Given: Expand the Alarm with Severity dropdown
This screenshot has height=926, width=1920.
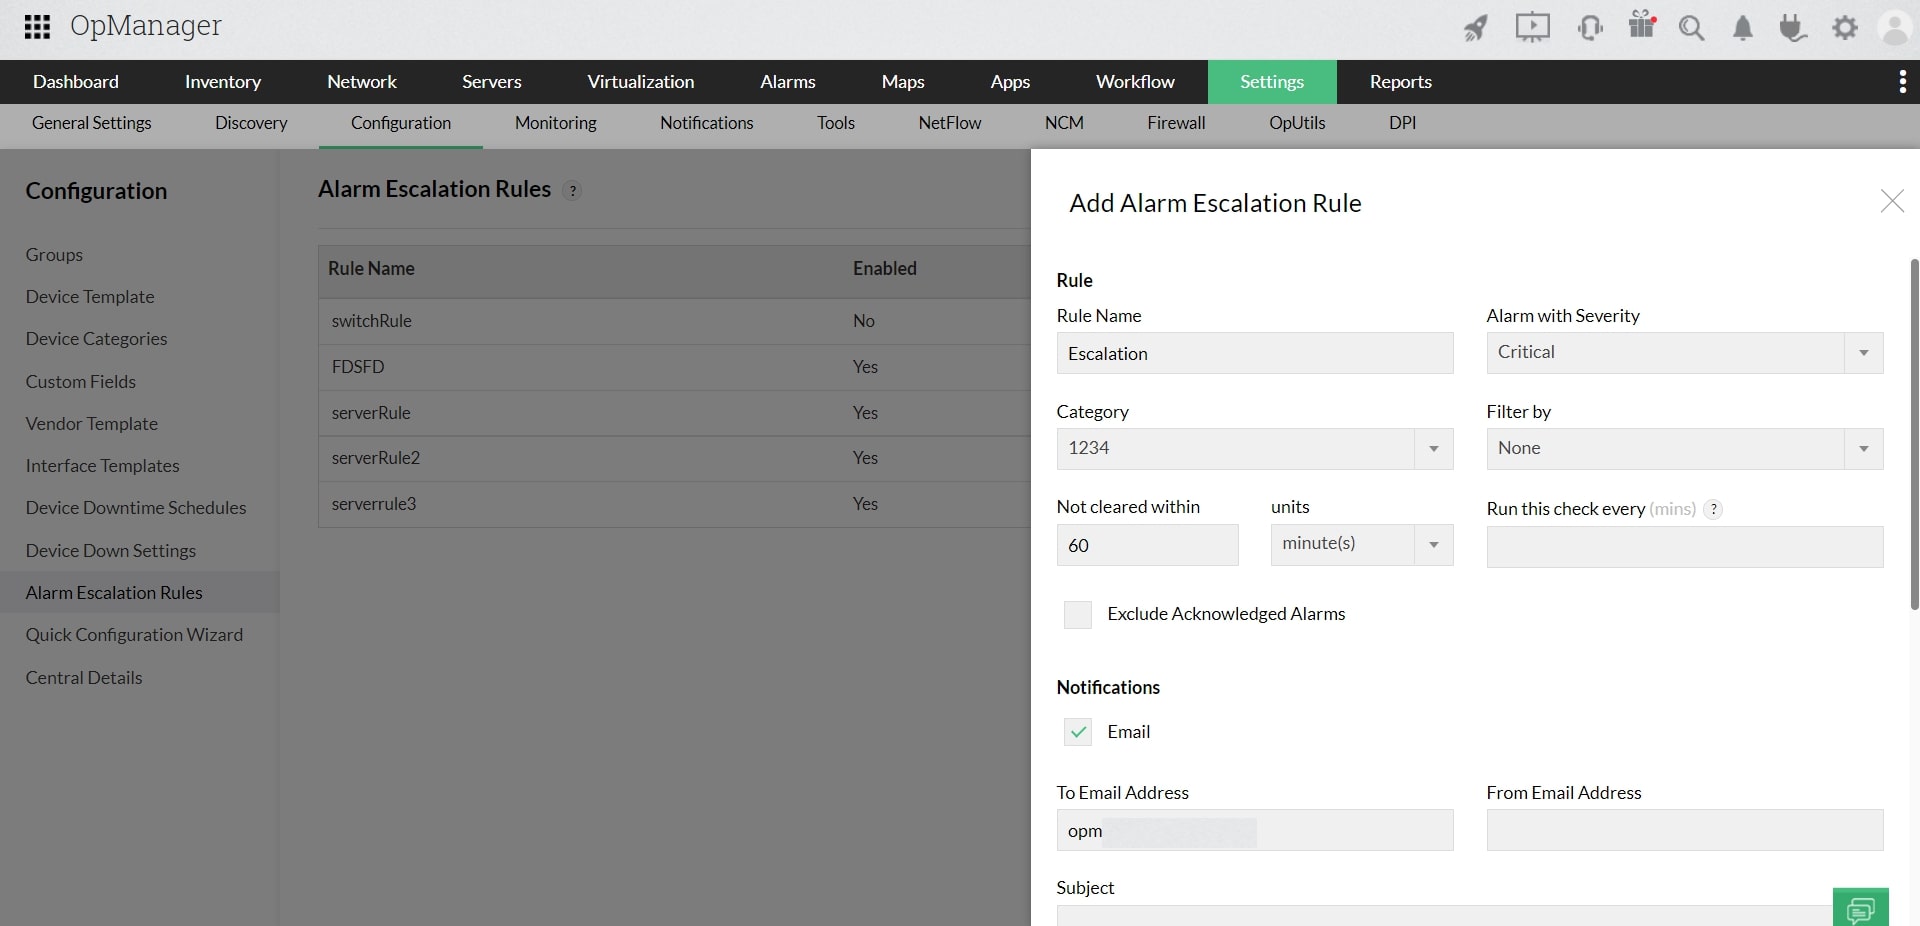Looking at the screenshot, I should pos(1863,353).
